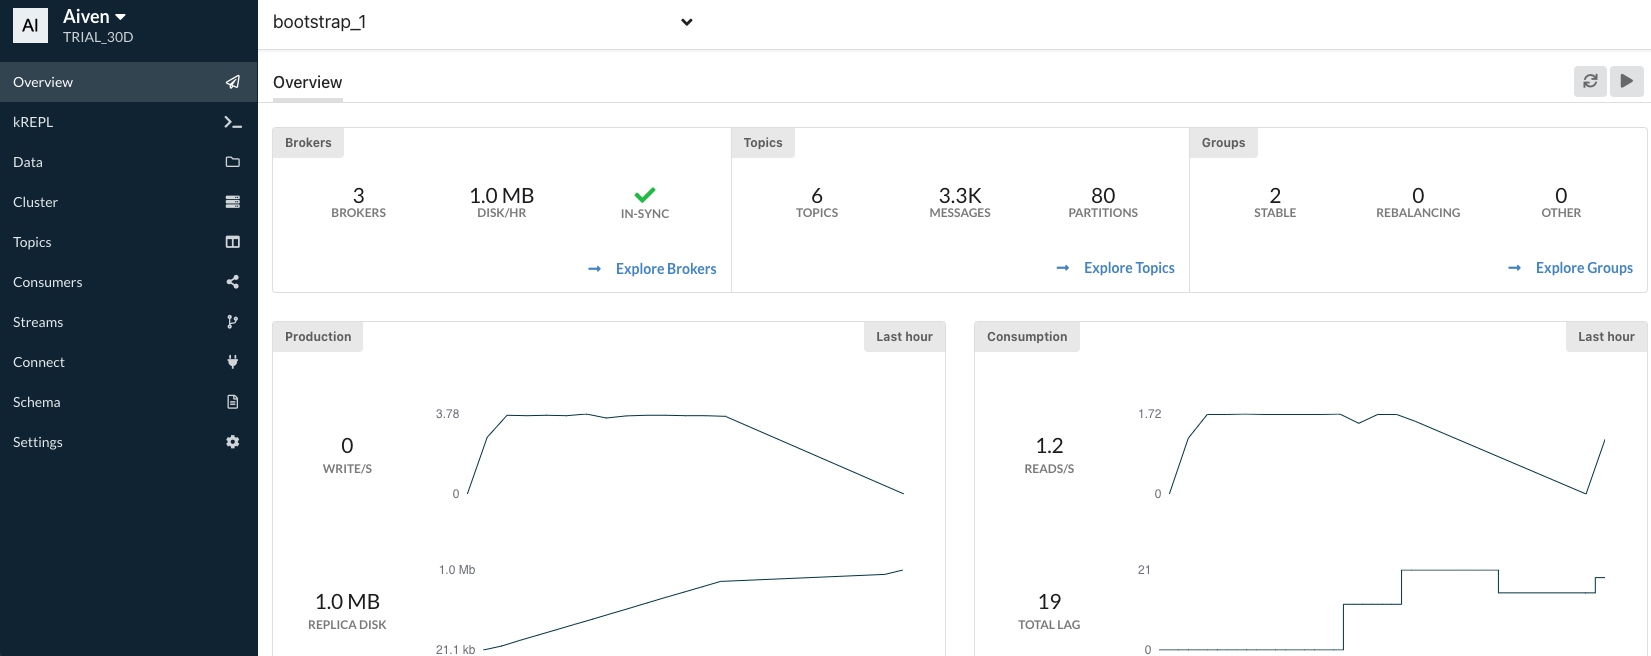Open the Consumption Last hour time range
This screenshot has height=656, width=1651.
[1606, 337]
